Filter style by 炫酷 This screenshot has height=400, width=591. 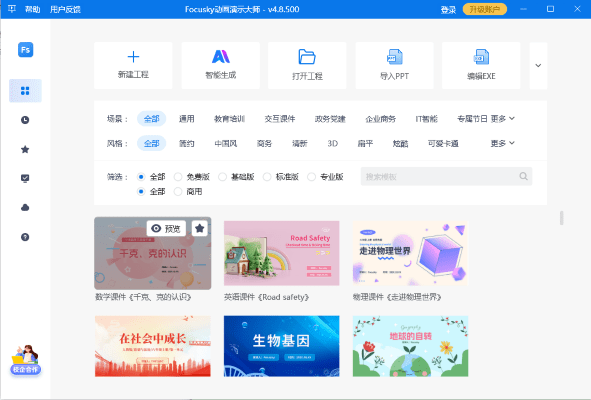tap(400, 143)
